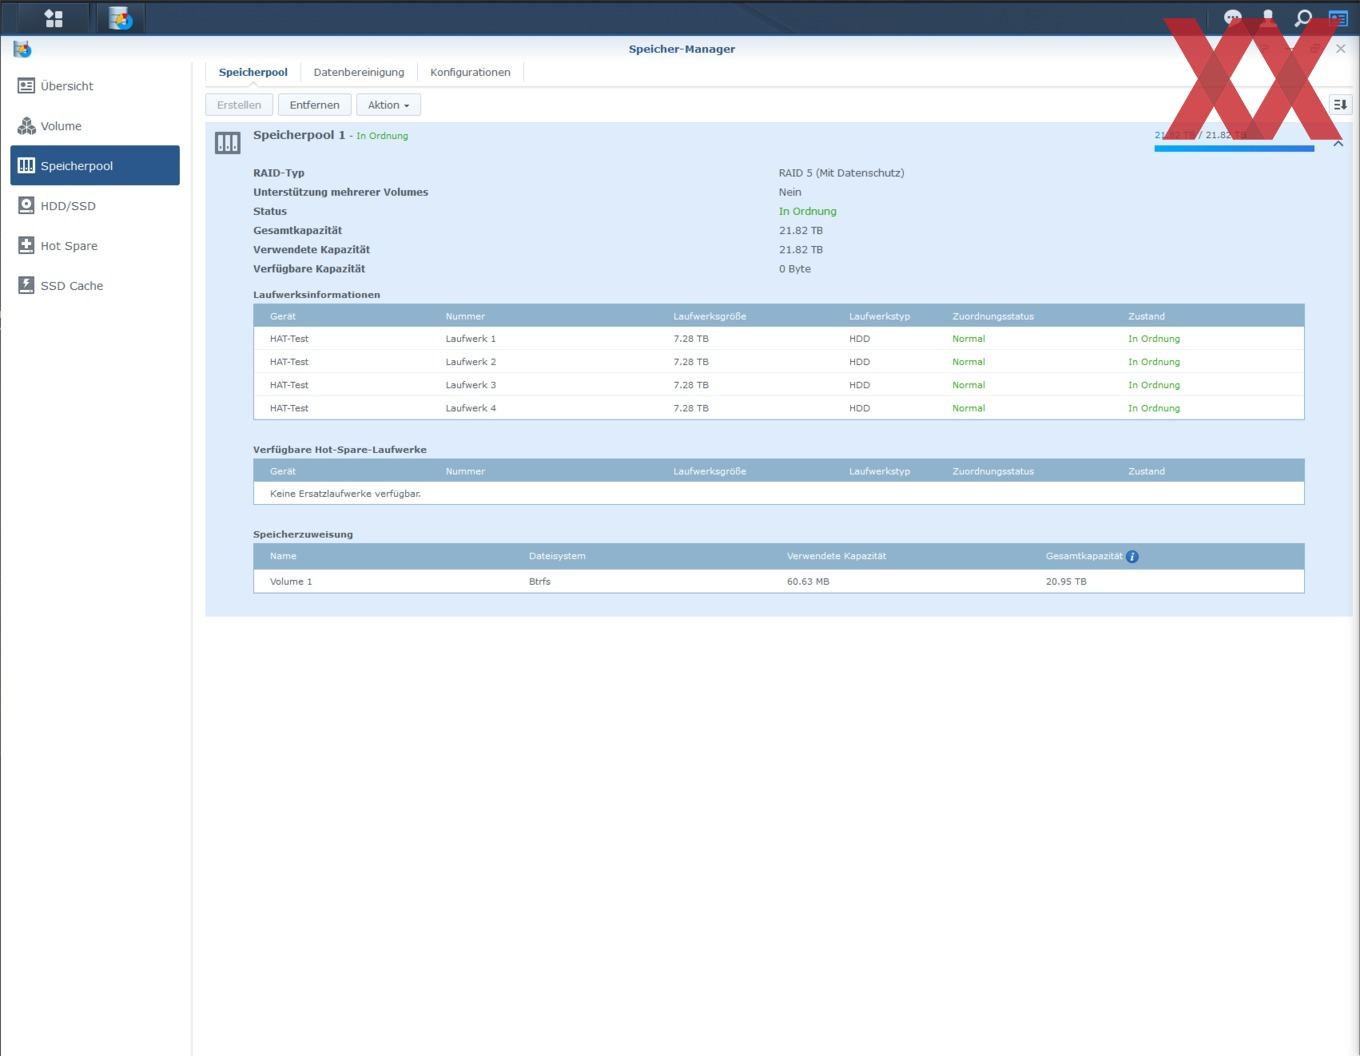Screen dimensions: 1360x1056
Task: Select Hot Spare in the sidebar
Action: pos(95,246)
